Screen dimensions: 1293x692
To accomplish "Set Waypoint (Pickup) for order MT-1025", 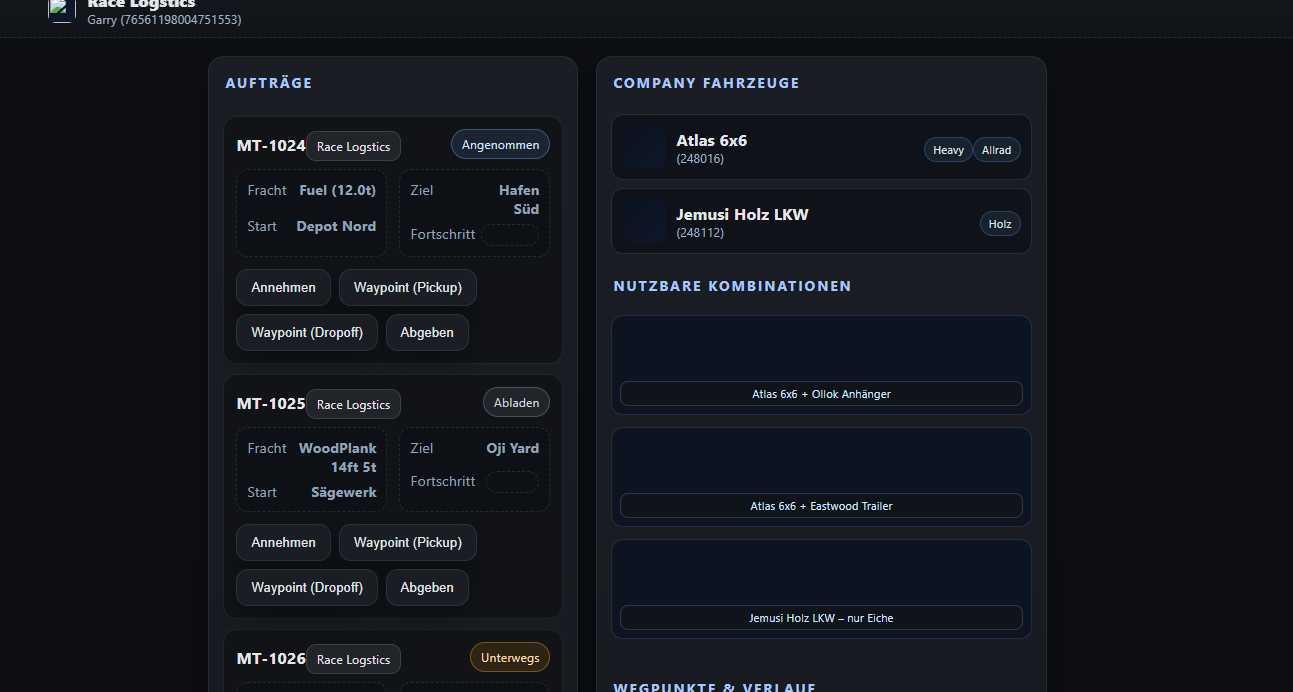I will point(408,543).
